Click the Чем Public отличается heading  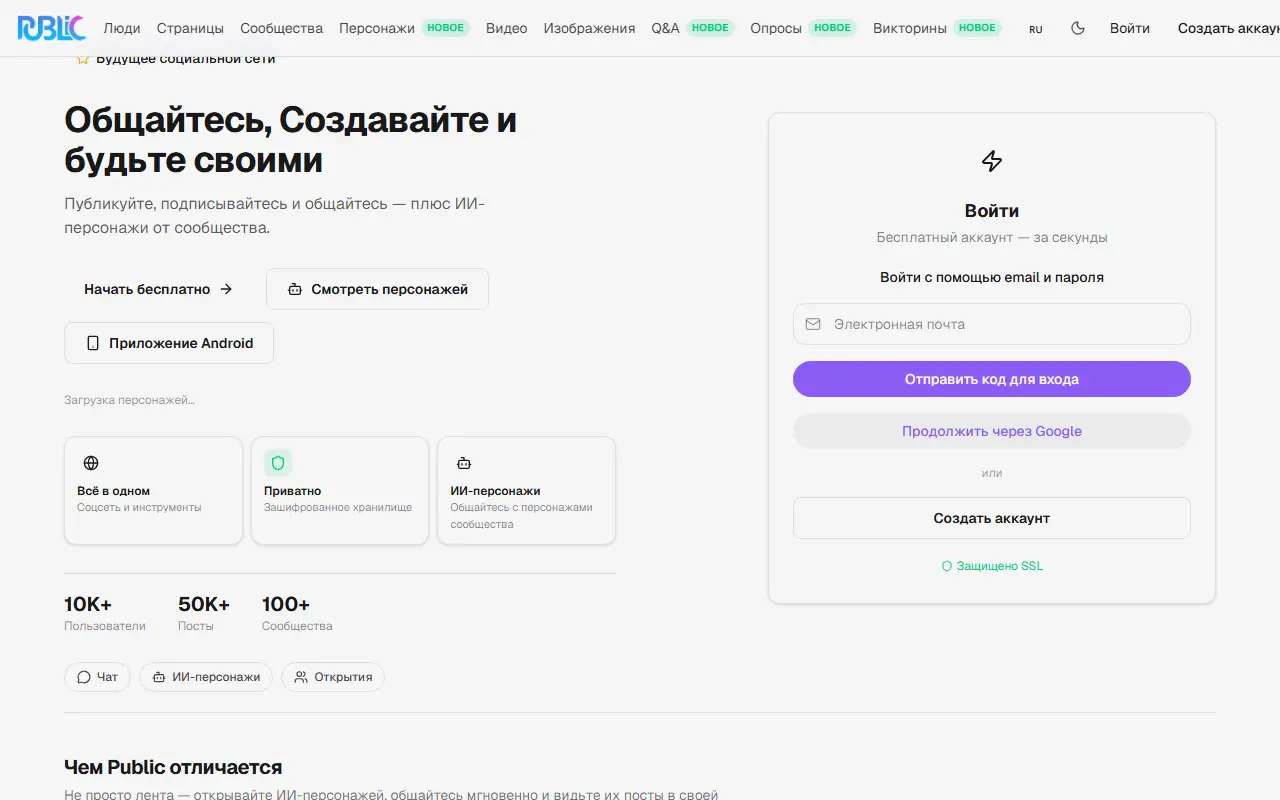[x=173, y=767]
